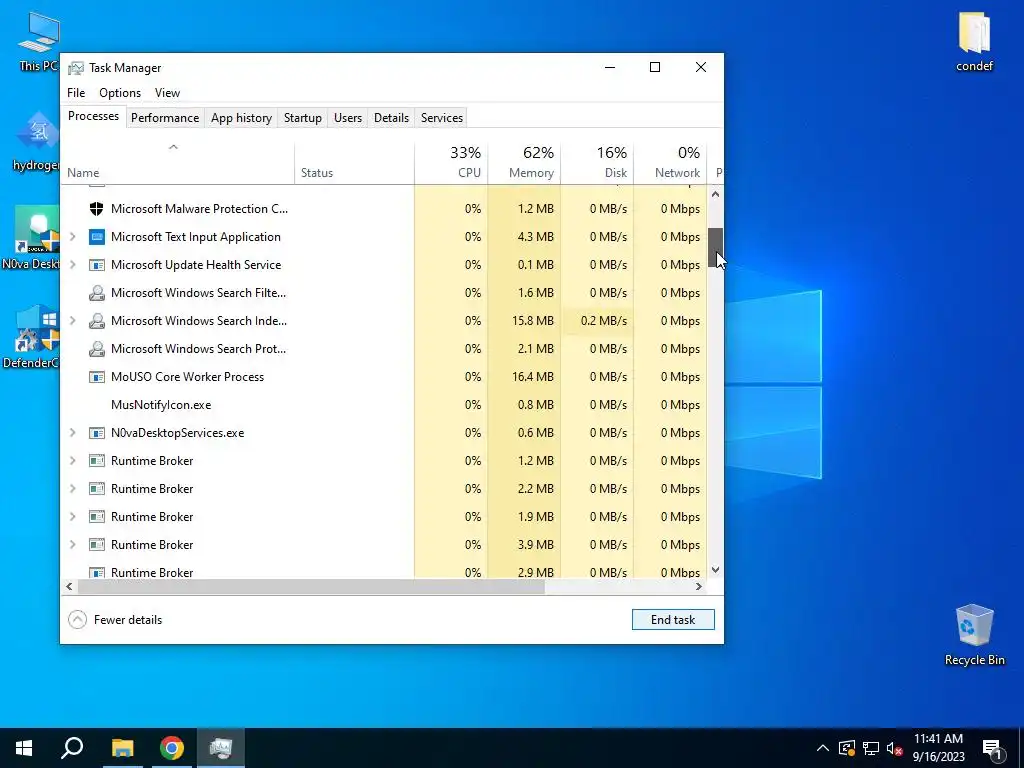Collapse view with Fewer details
This screenshot has width=1024, height=768.
115,620
